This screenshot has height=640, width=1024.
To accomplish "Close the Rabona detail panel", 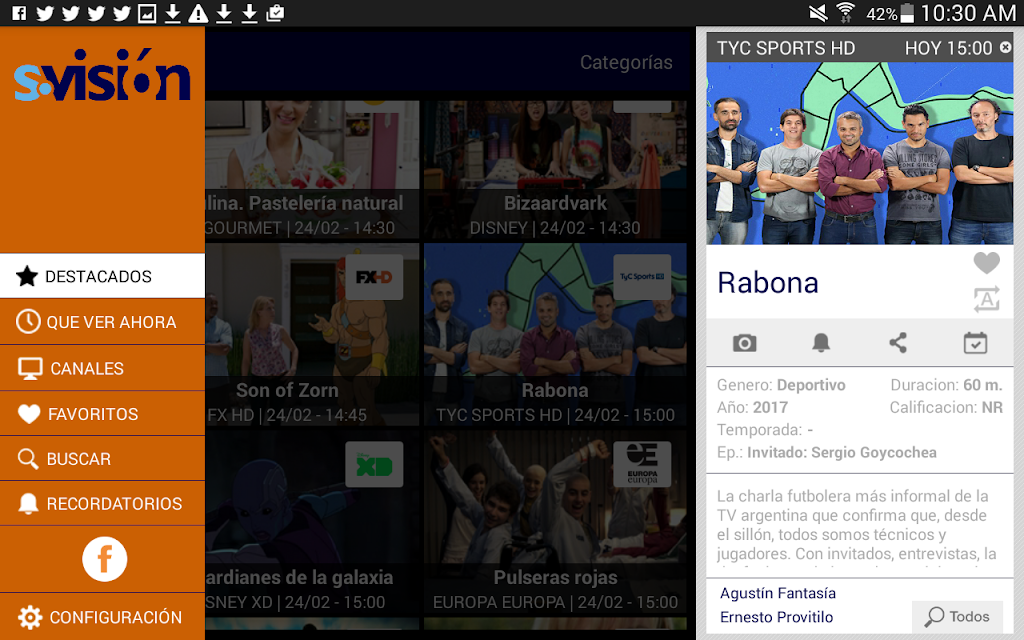I will pyautogui.click(x=1006, y=47).
